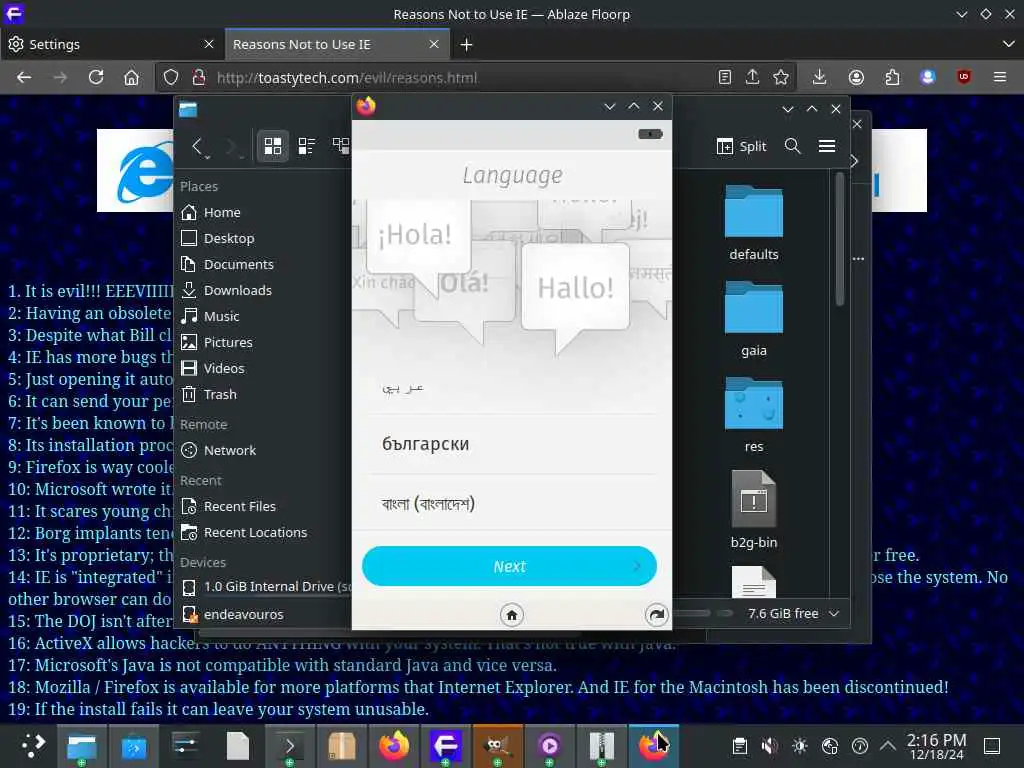The width and height of the screenshot is (1024, 768).
Task: Select български language option
Action: (x=511, y=444)
